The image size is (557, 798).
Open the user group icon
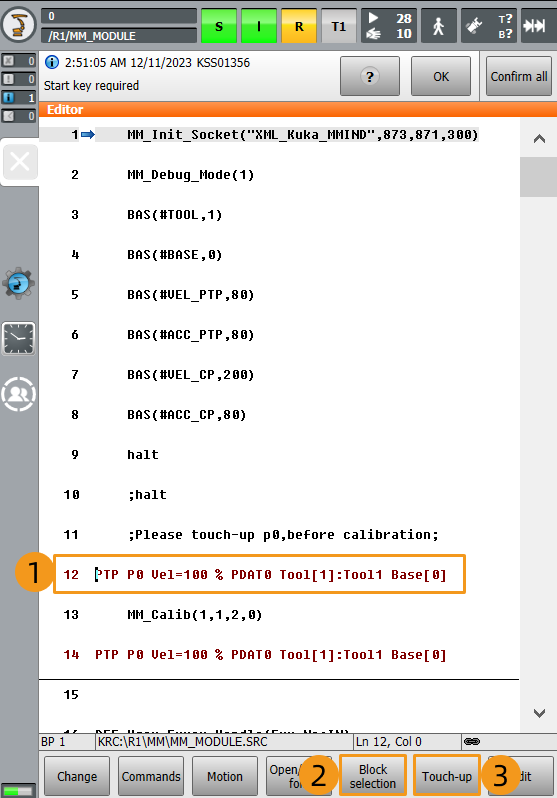coord(19,394)
